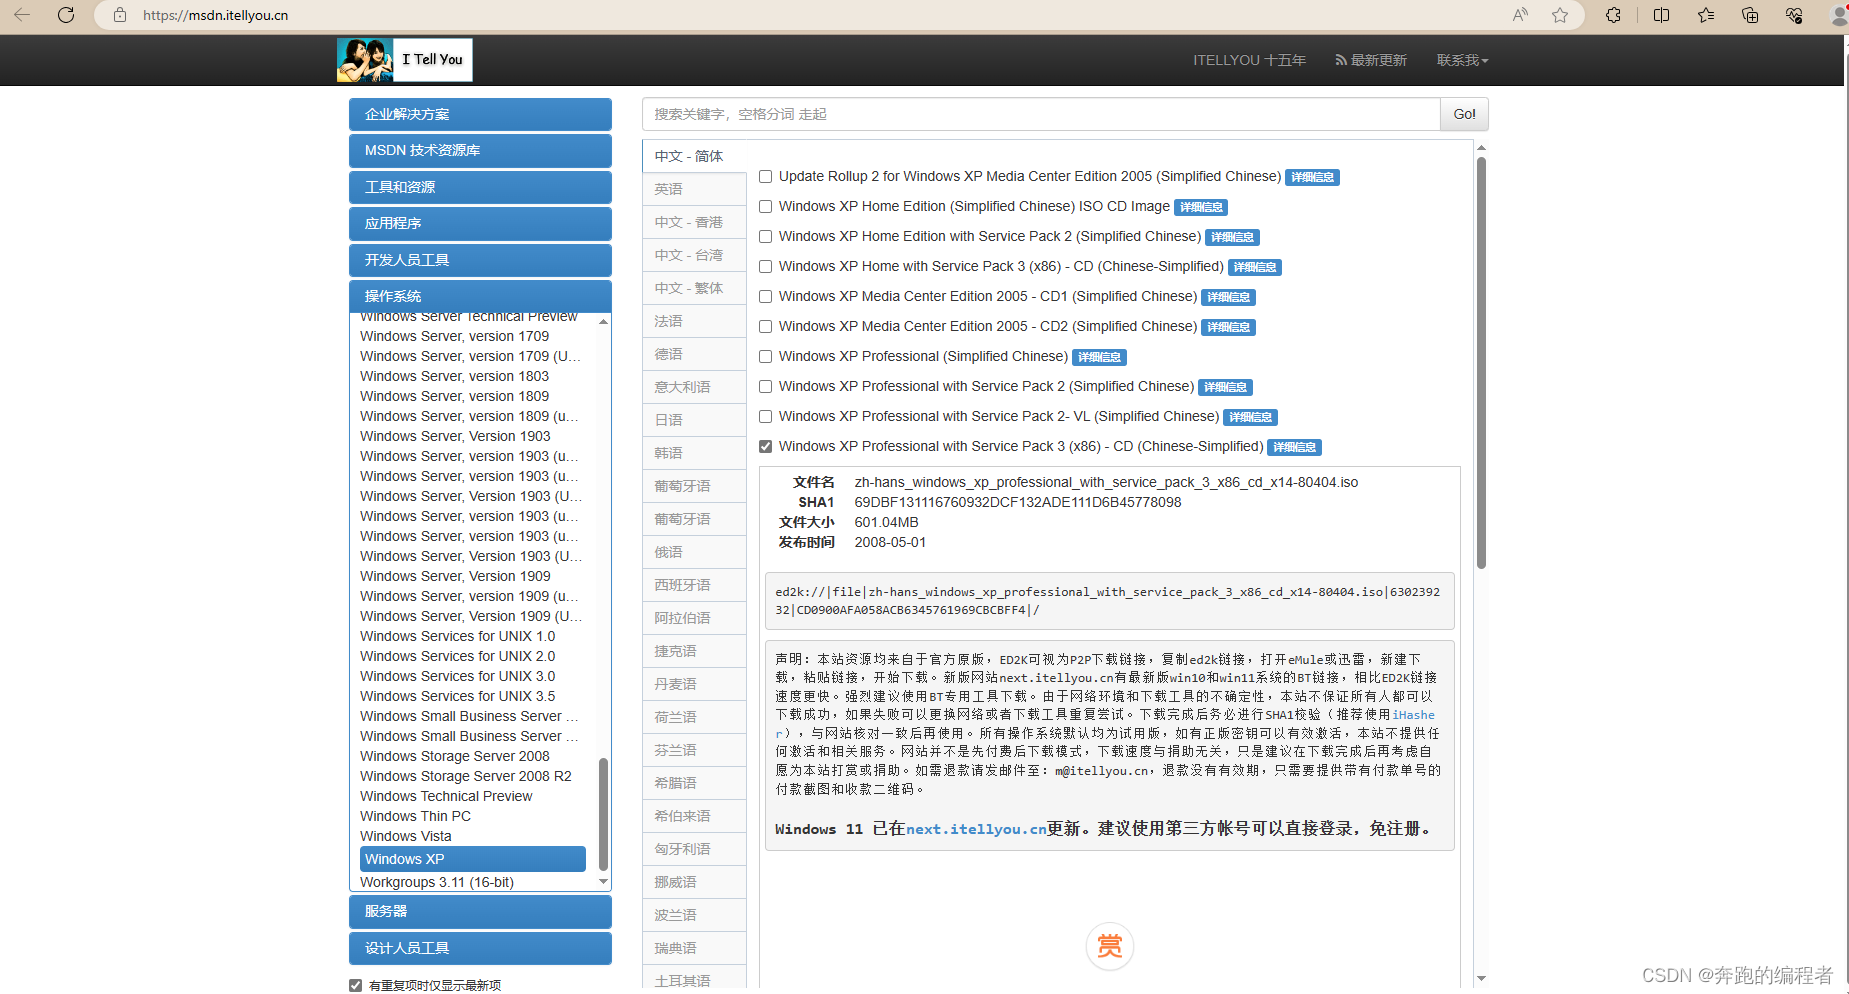Open Browser essentials heartbeat icon
Viewport: 1849px width, 994px height.
tap(1794, 15)
